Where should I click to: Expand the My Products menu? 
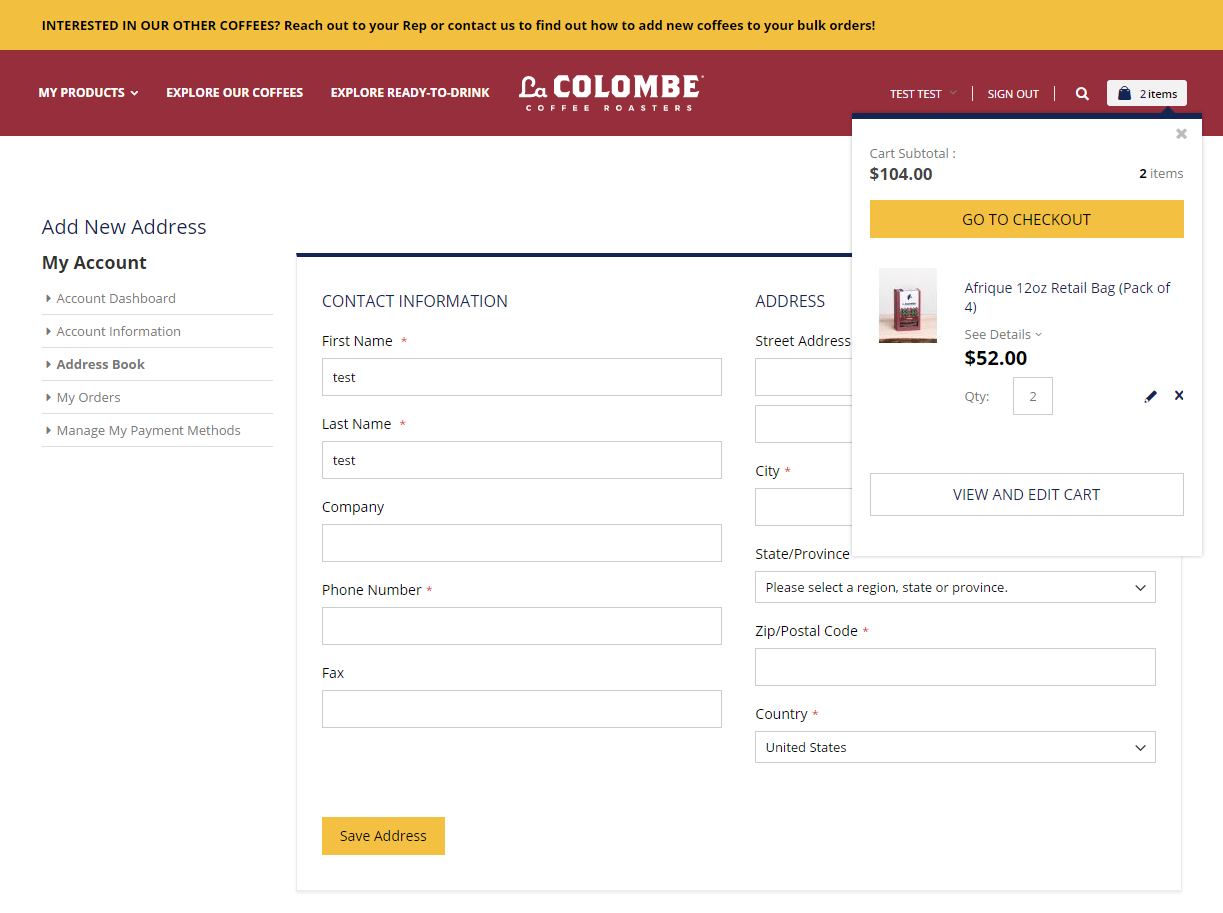[x=88, y=93]
